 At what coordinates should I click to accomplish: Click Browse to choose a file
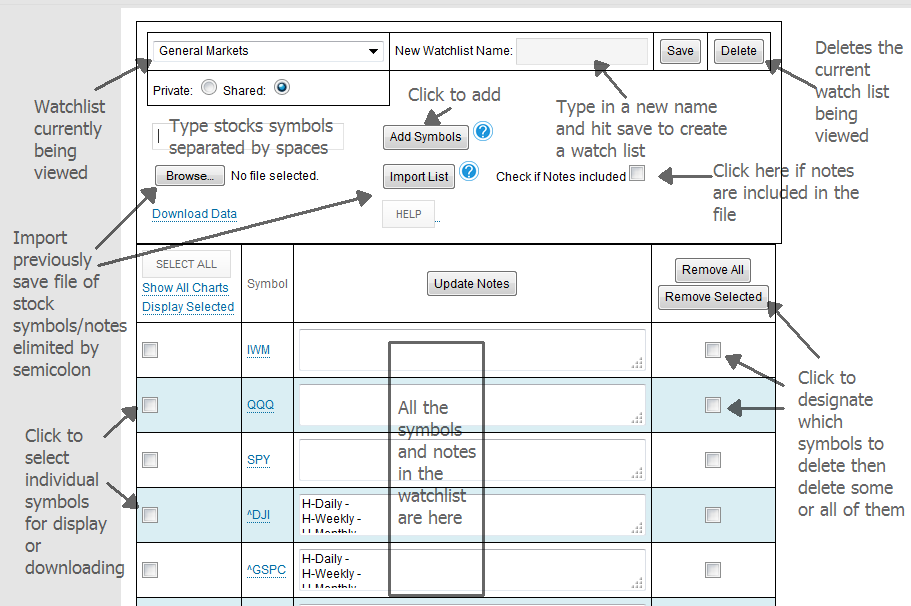(x=189, y=176)
